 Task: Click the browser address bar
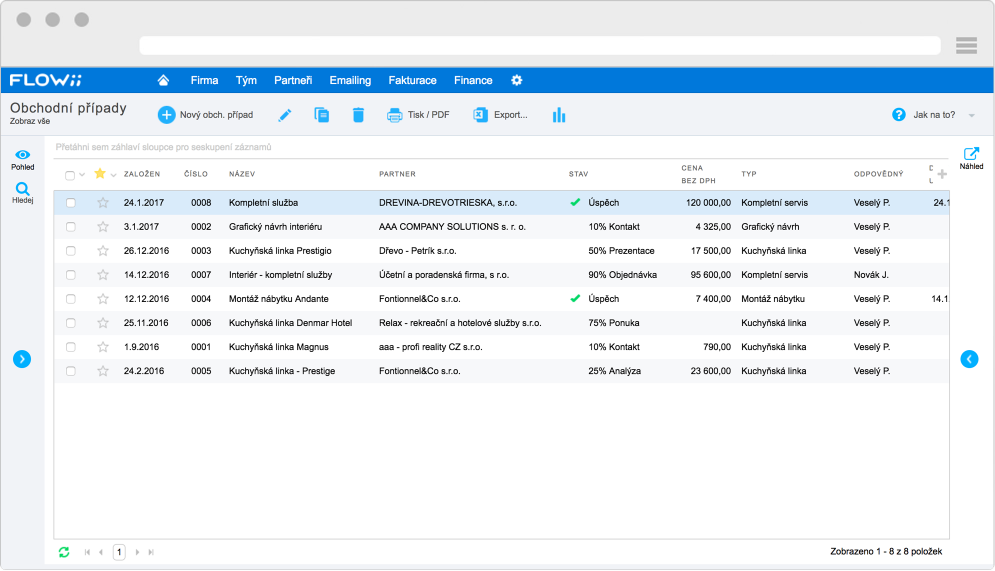(x=540, y=45)
